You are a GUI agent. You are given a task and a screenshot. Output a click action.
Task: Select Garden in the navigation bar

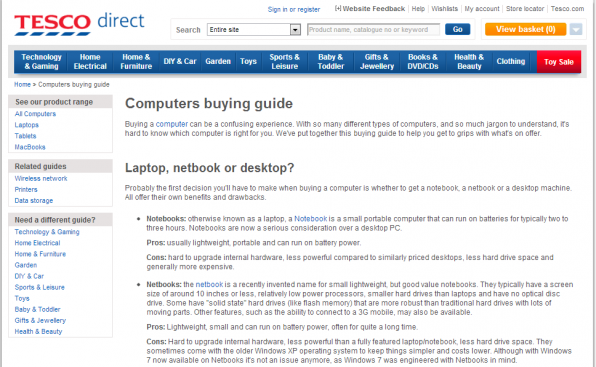[x=218, y=62]
